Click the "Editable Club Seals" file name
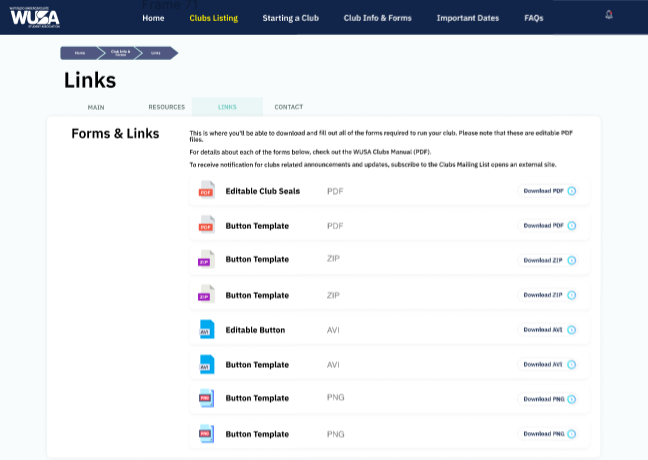 [x=263, y=191]
